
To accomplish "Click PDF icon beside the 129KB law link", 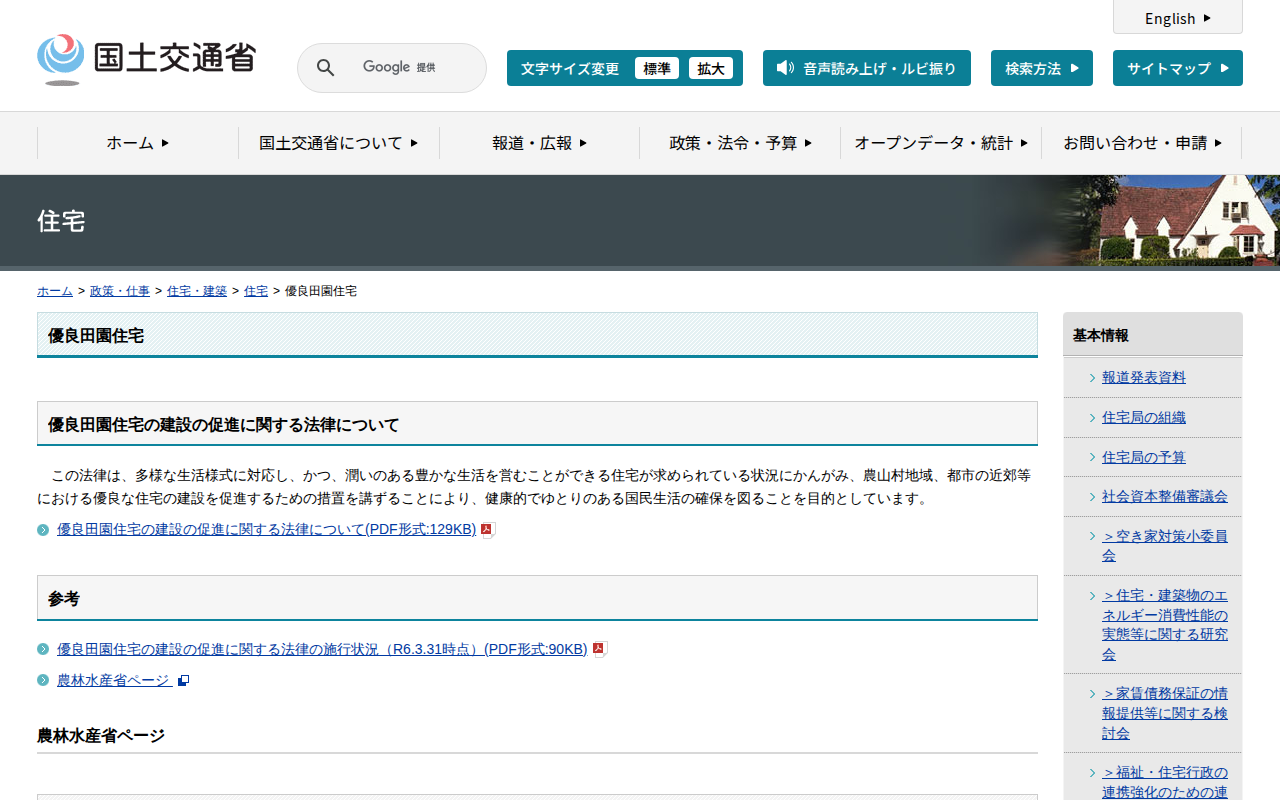I will pyautogui.click(x=487, y=530).
